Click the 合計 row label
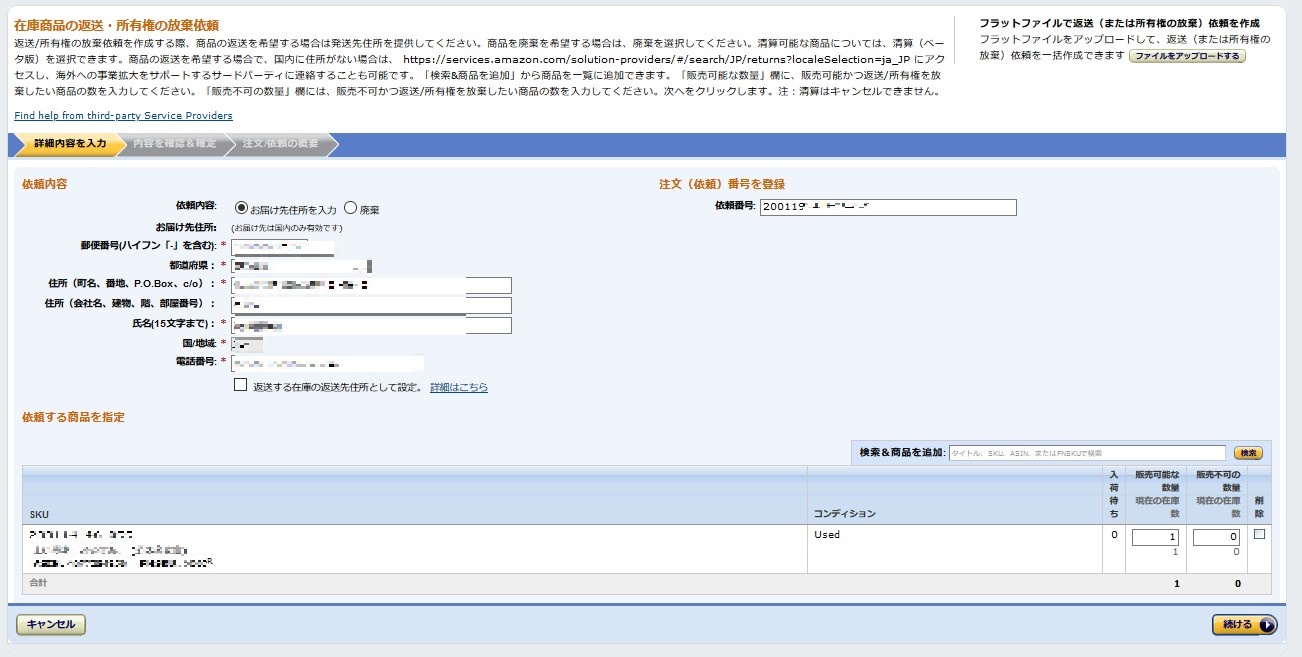Image resolution: width=1302 pixels, height=657 pixels. [x=38, y=582]
